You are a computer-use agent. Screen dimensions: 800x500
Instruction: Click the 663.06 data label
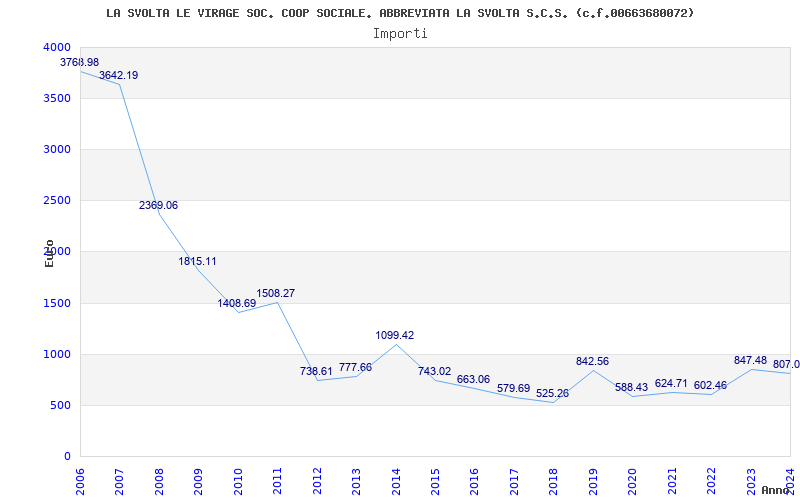pos(473,380)
